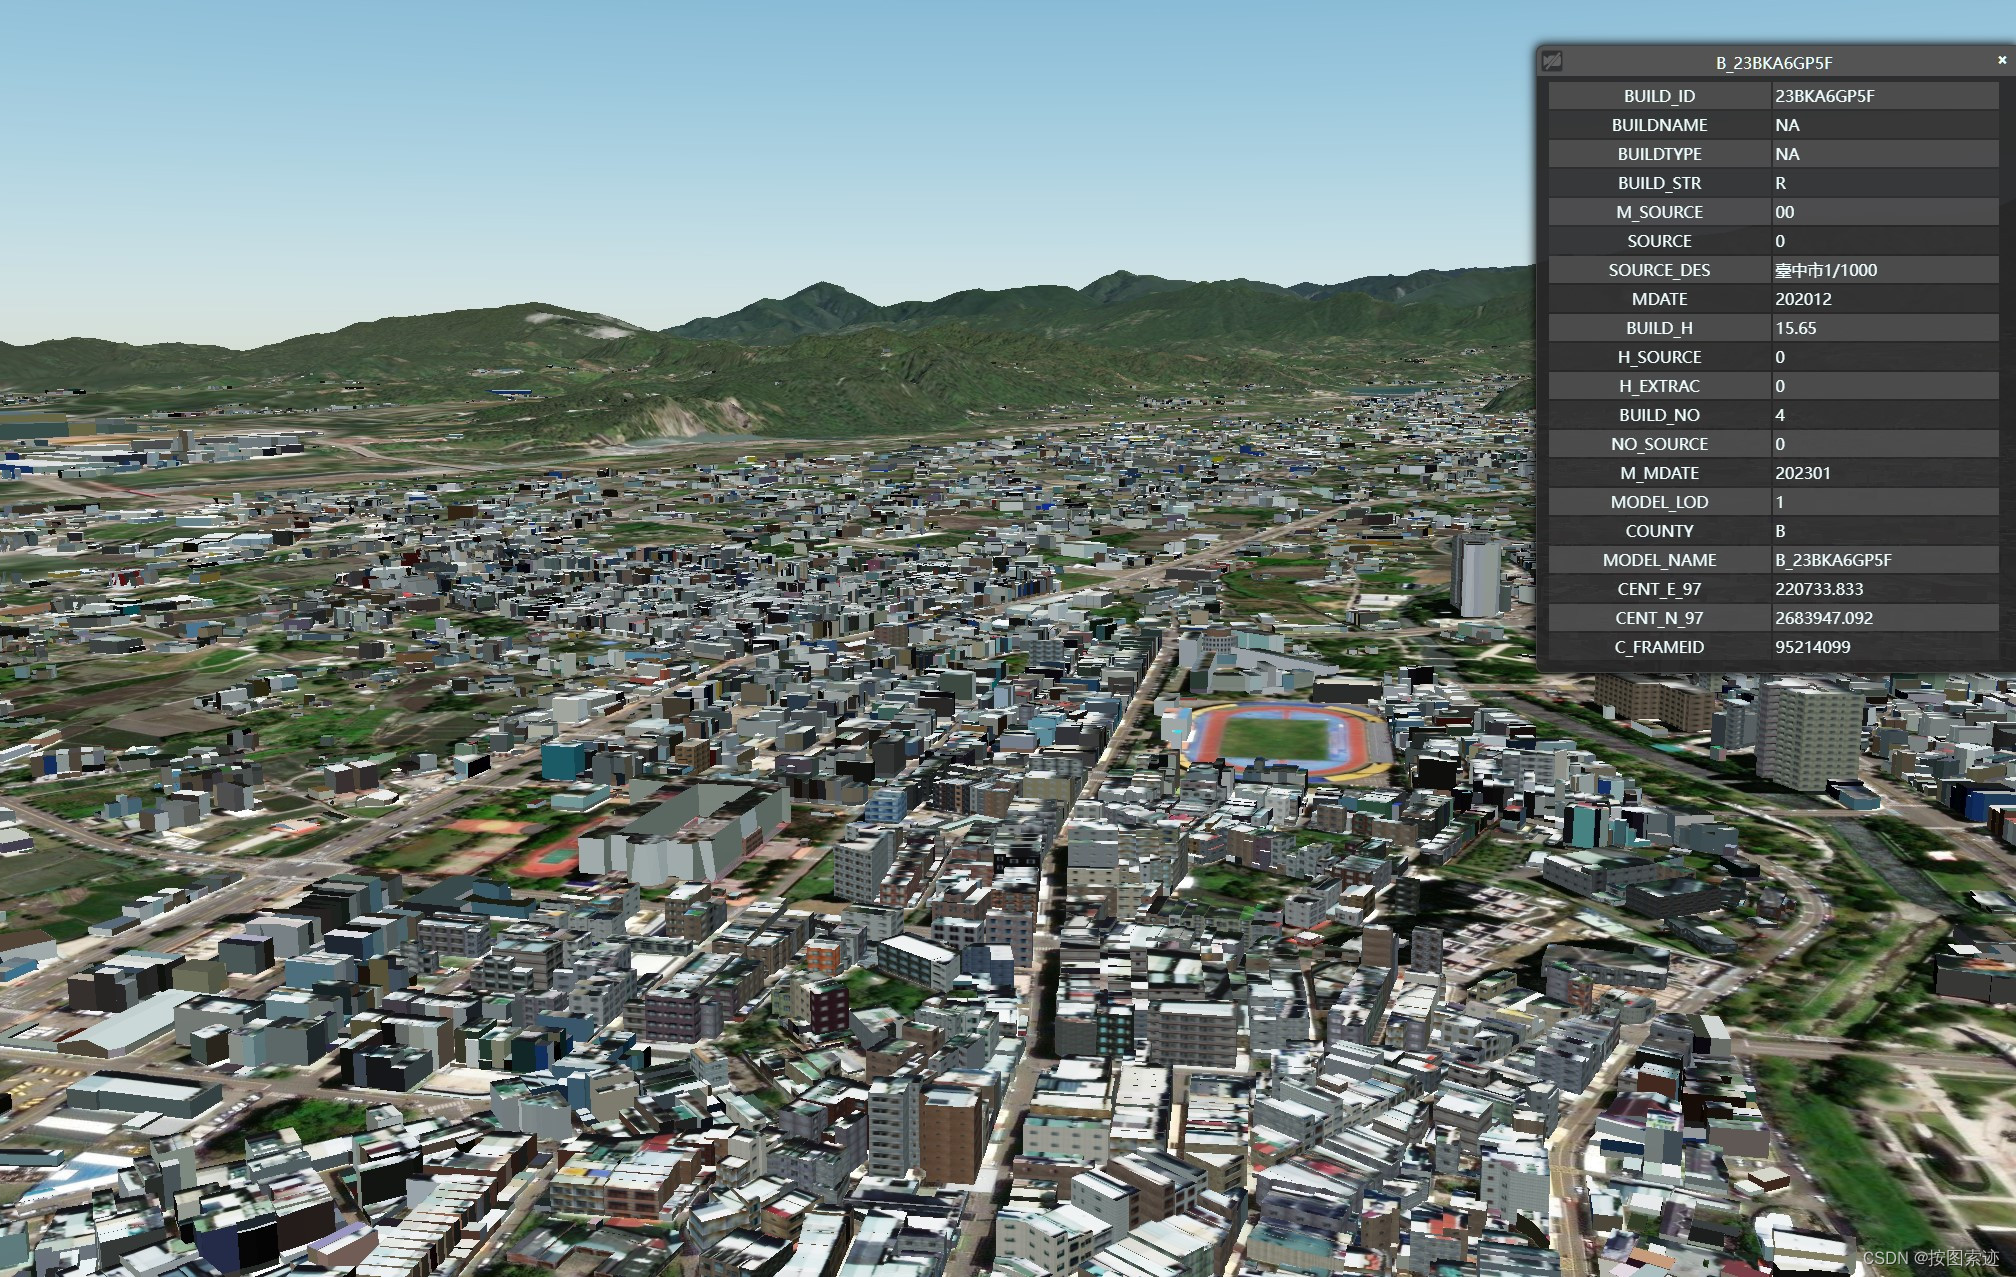The height and width of the screenshot is (1277, 2016).
Task: Click the info box title B_23BKA6GP5F
Action: [x=1774, y=63]
